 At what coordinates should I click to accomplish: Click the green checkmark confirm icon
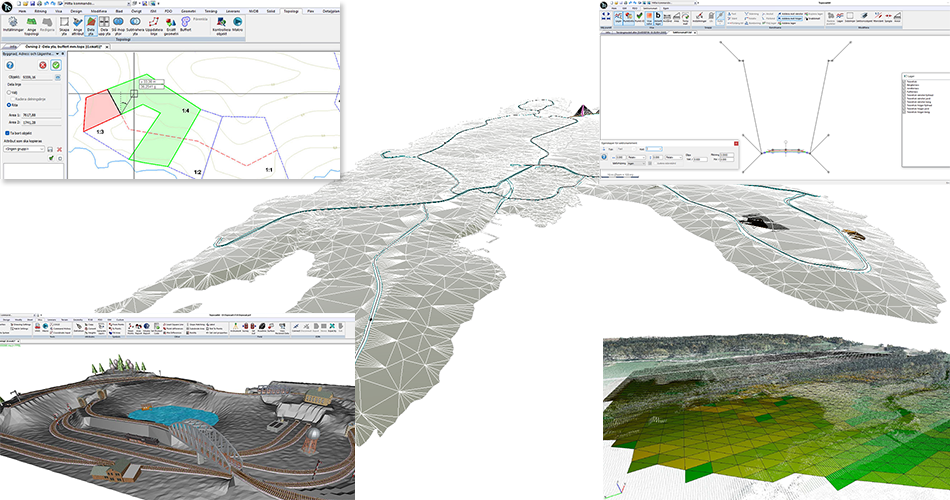tap(56, 65)
